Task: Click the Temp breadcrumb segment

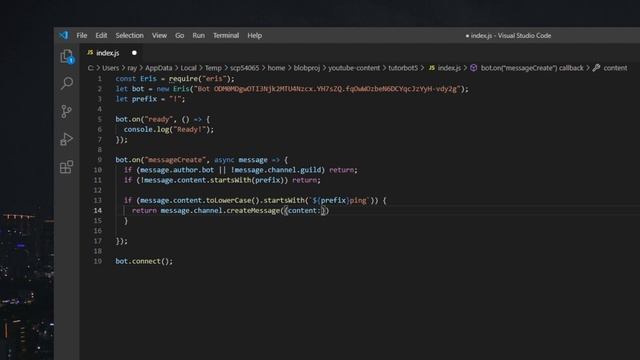Action: [x=213, y=68]
